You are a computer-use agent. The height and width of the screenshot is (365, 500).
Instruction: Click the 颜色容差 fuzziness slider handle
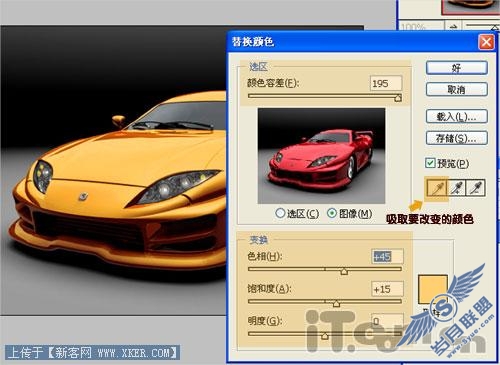tap(398, 98)
